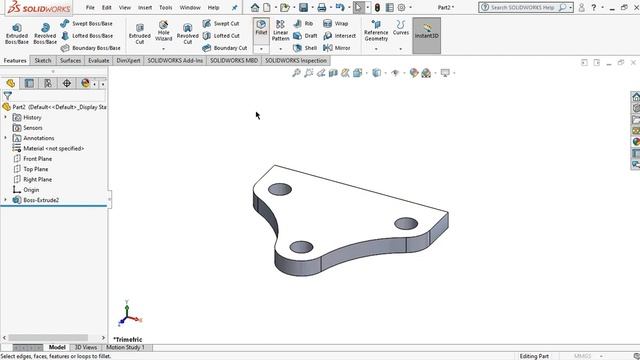Screen dimensions: 640x360
Task: Open the Motion Study 1 tab
Action: coord(126,347)
